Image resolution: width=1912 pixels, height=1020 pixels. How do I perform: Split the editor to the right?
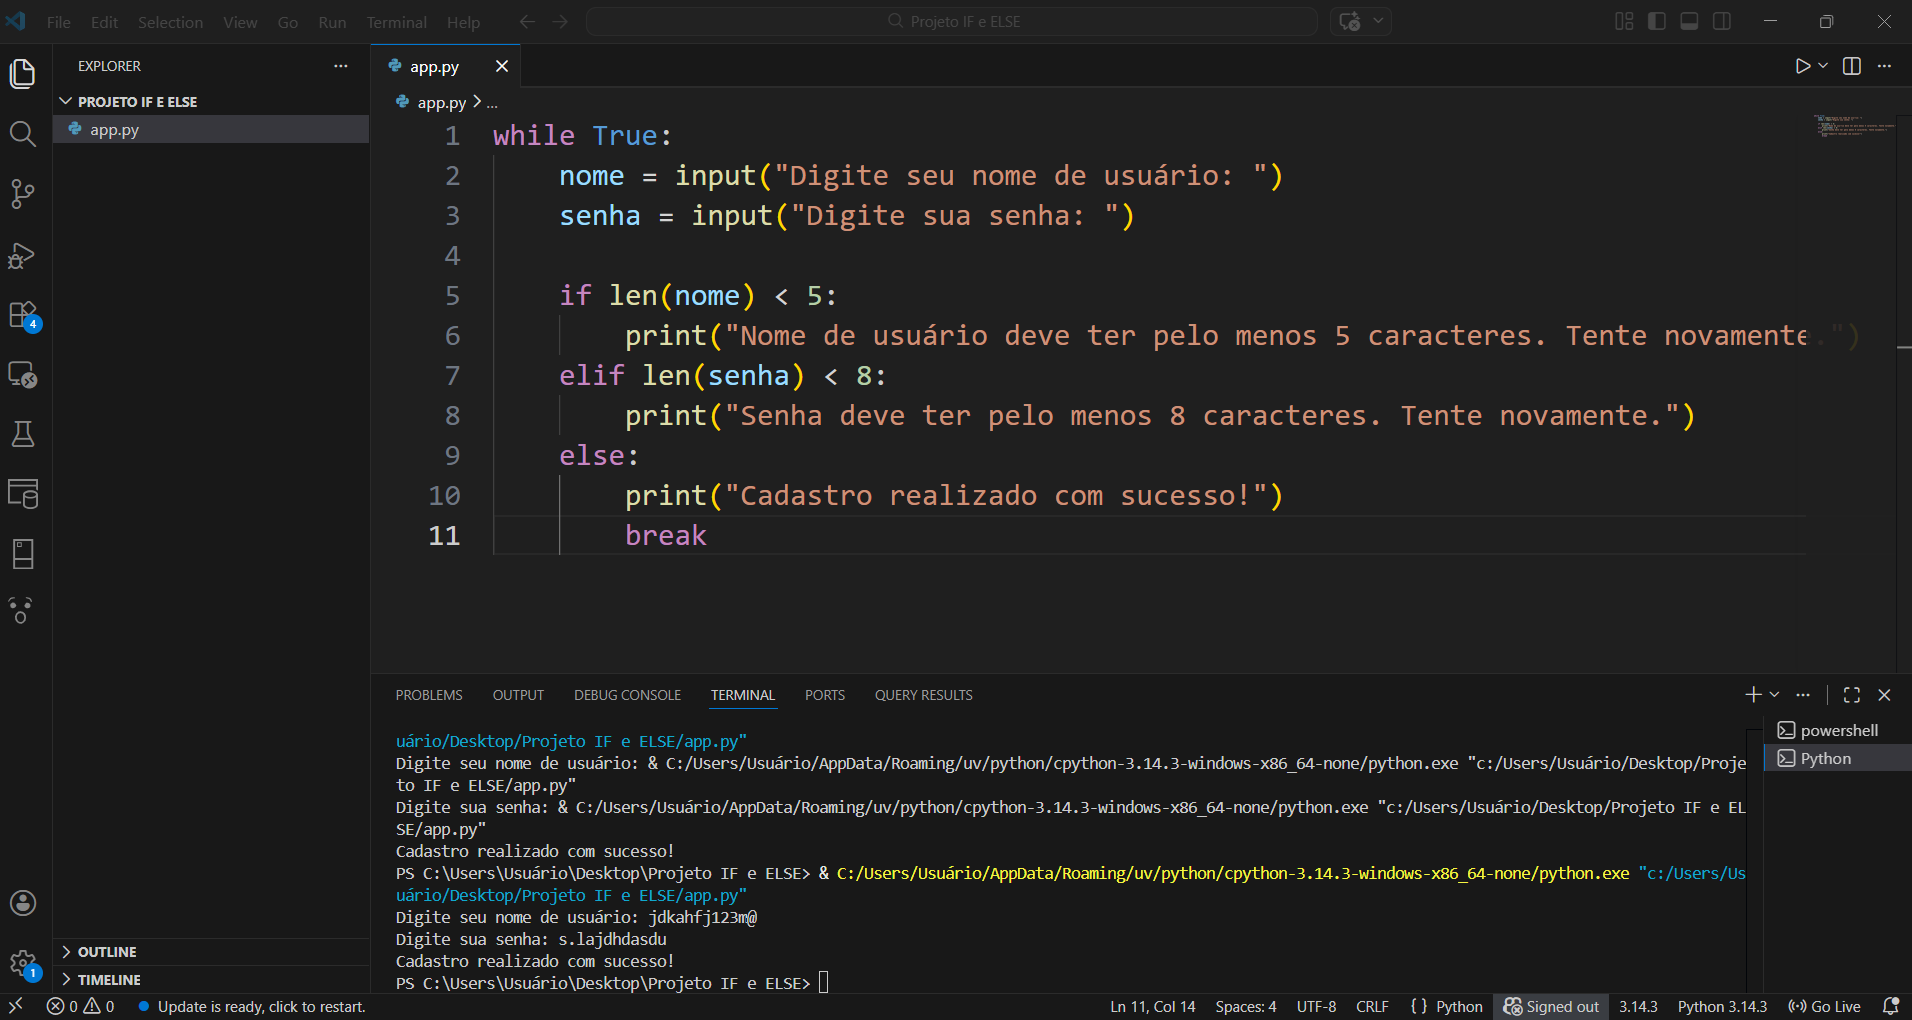pos(1852,66)
